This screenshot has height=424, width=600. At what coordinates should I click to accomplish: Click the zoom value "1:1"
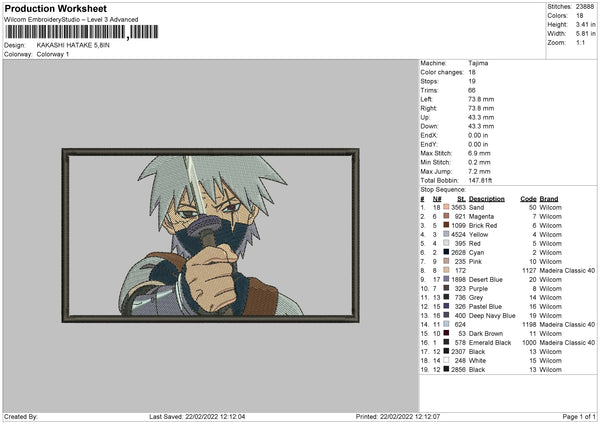tap(580, 42)
